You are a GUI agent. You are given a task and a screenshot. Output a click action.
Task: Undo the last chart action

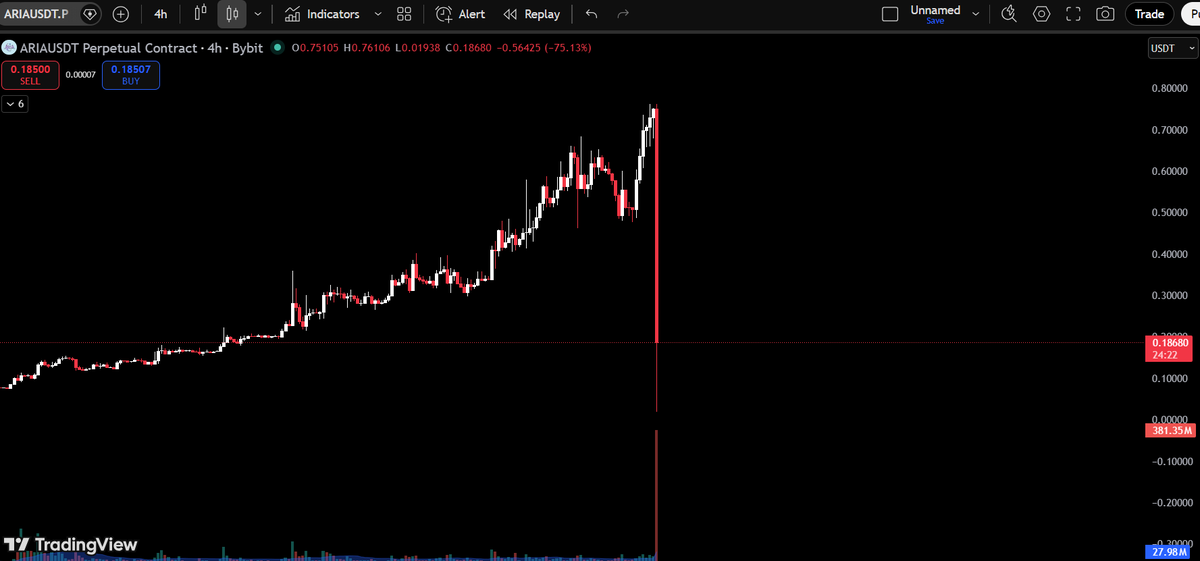click(591, 14)
